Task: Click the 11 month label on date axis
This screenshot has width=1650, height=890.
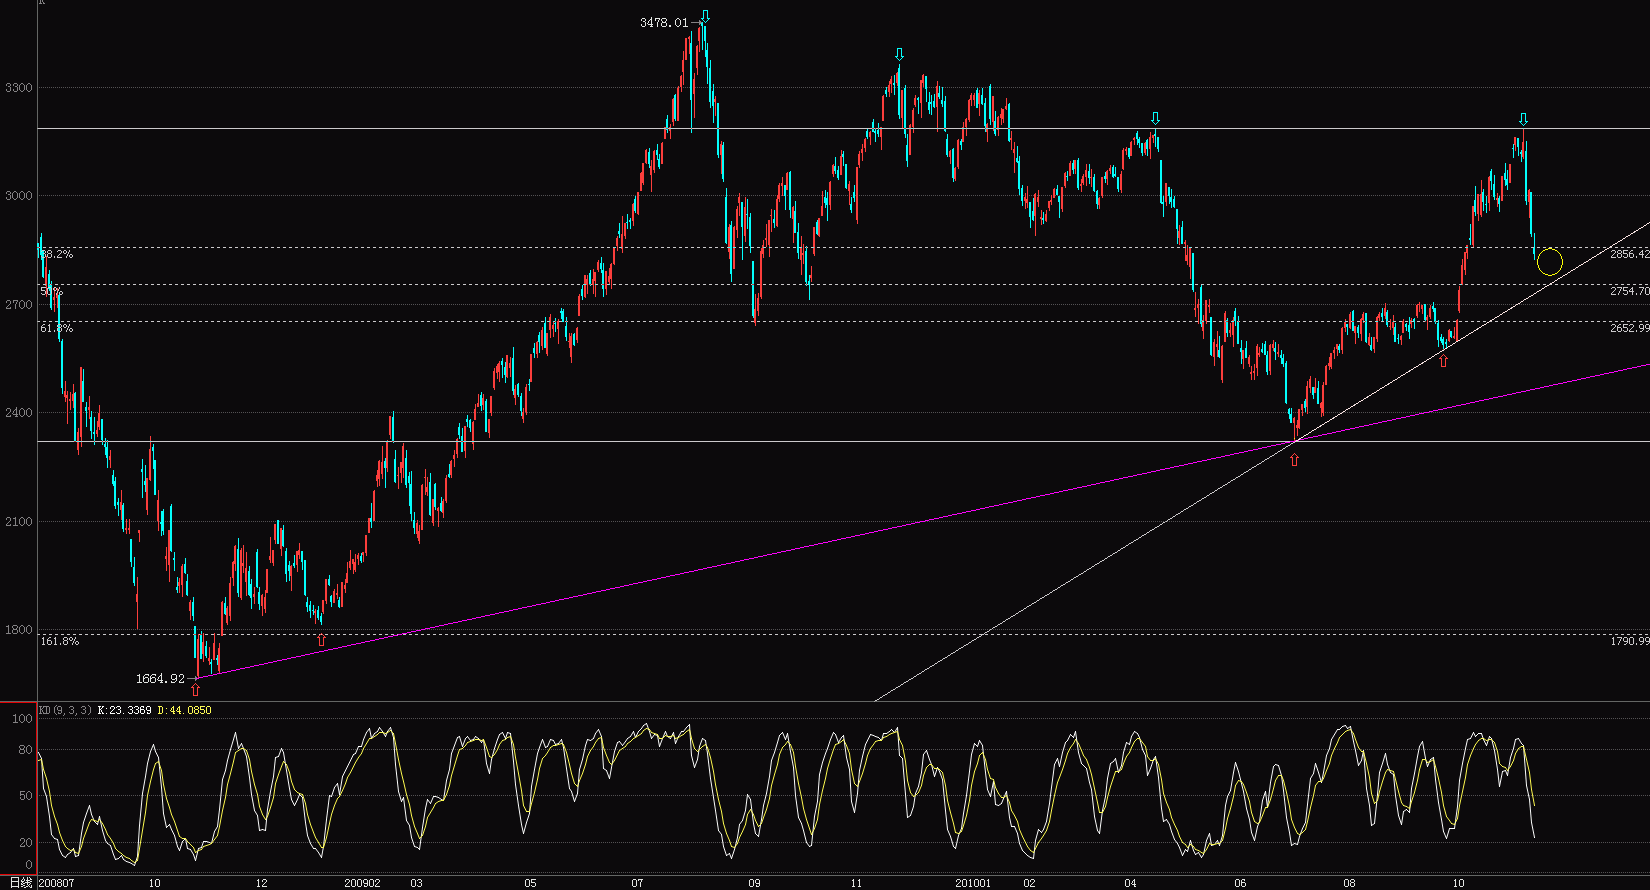Action: point(856,883)
